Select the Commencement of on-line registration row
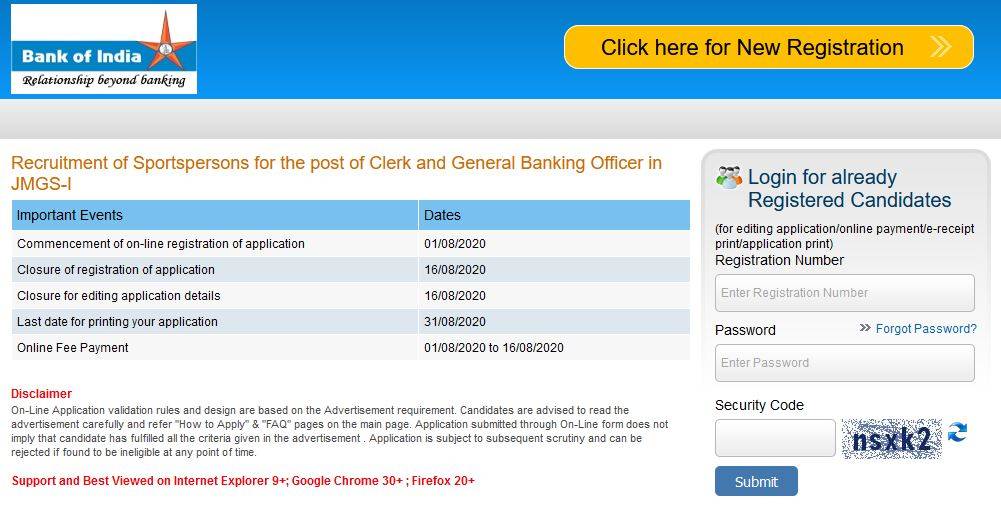 pyautogui.click(x=350, y=244)
